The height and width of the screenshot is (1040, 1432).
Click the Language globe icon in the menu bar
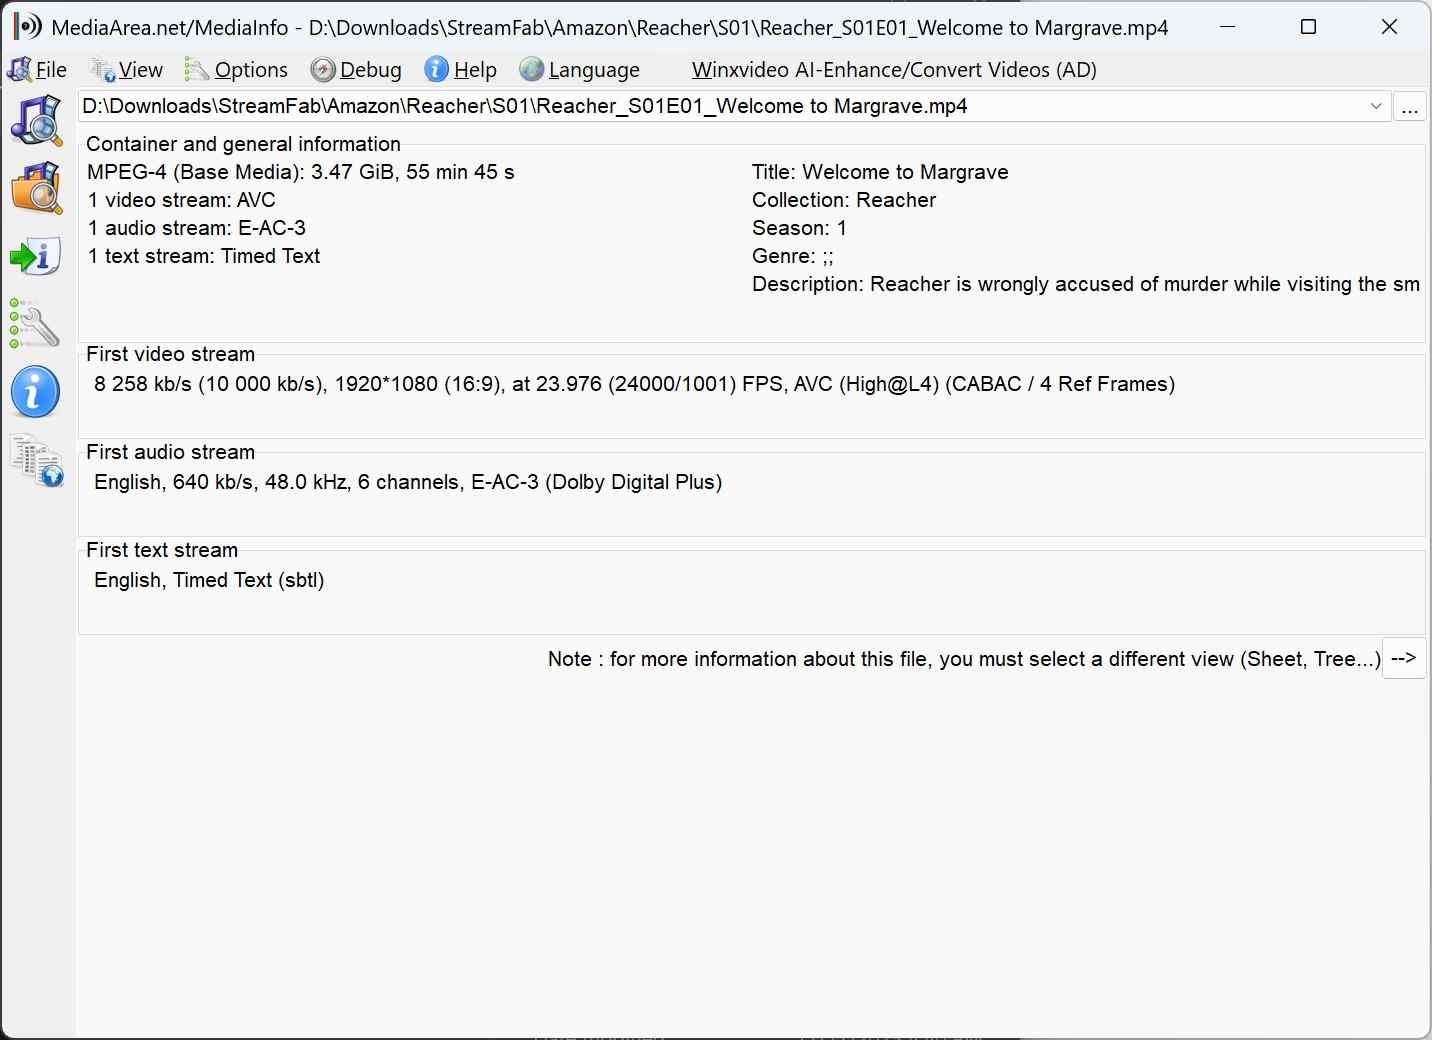click(x=530, y=69)
